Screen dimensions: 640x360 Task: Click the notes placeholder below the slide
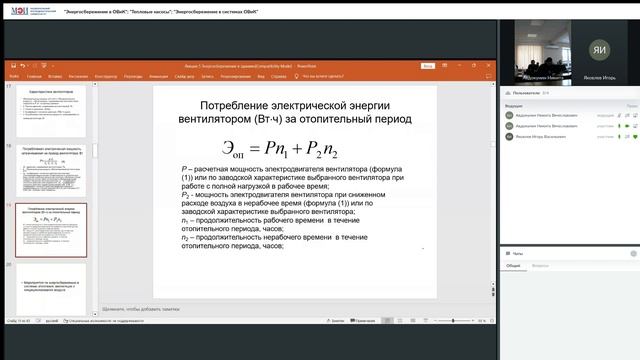click(x=141, y=309)
